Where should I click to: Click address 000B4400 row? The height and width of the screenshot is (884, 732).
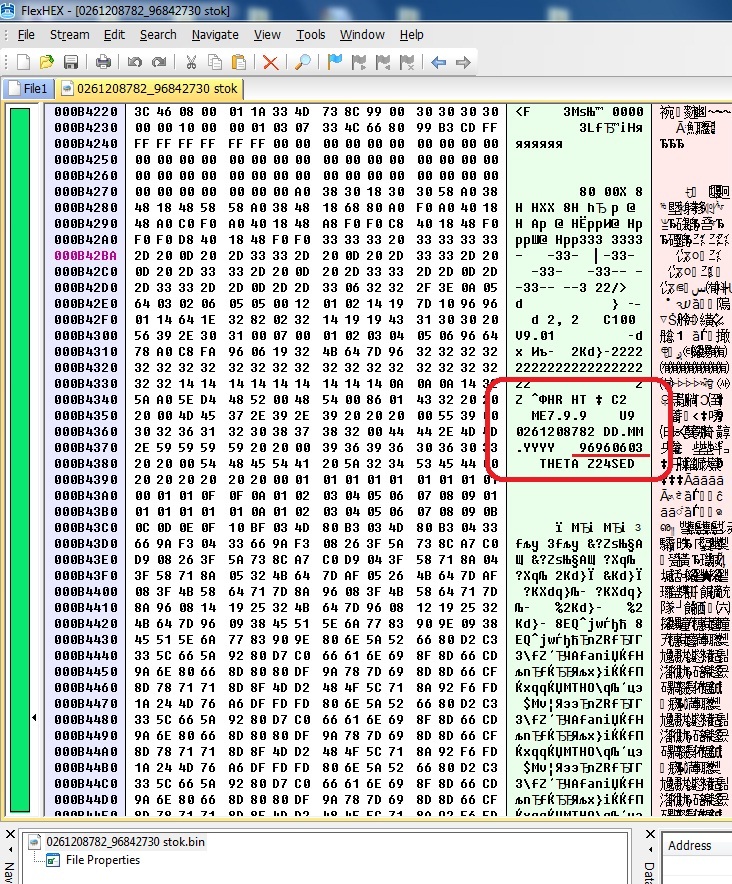(86, 592)
